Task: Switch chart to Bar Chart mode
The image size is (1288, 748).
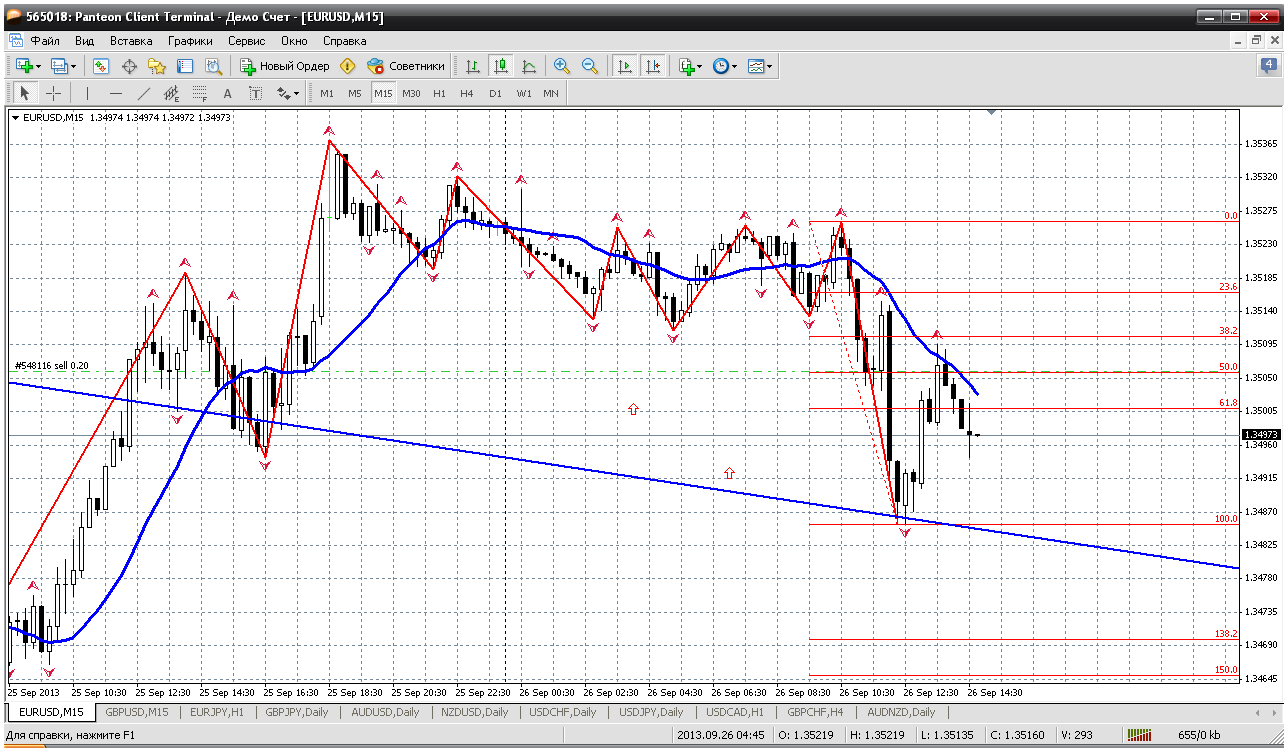Action: (x=473, y=66)
